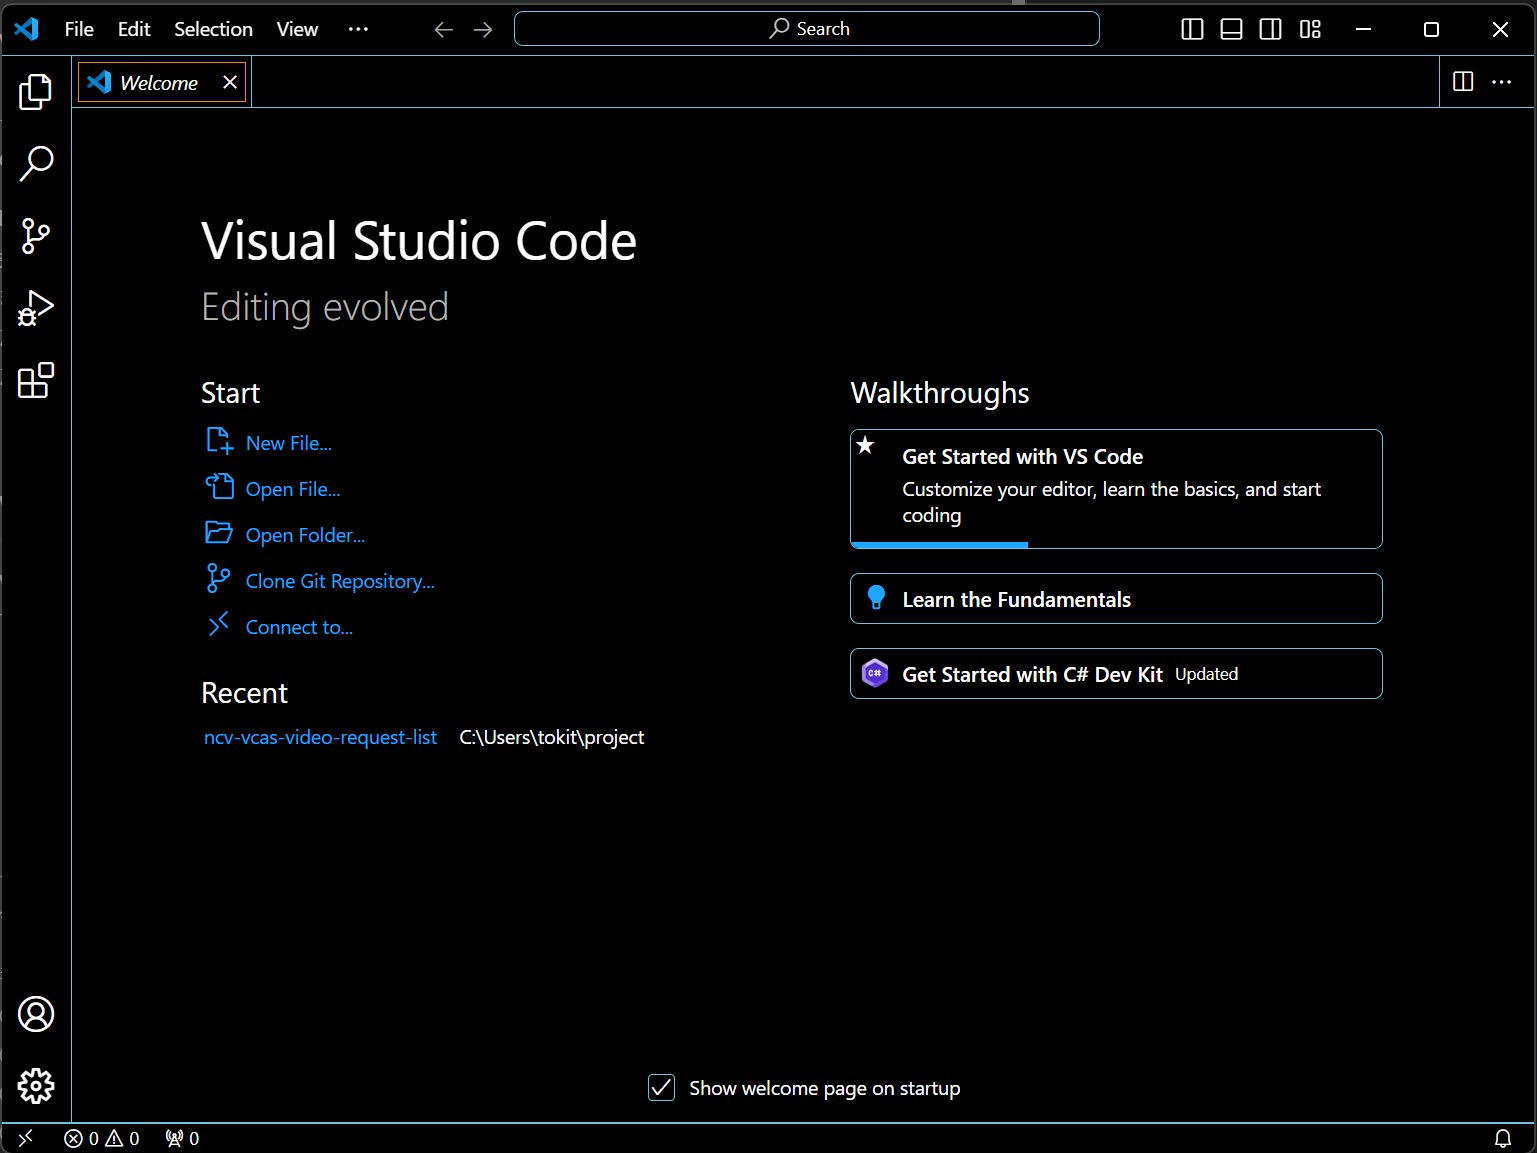The width and height of the screenshot is (1537, 1153).
Task: Click the C:\Users\tokit\project path text
Action: pos(552,737)
